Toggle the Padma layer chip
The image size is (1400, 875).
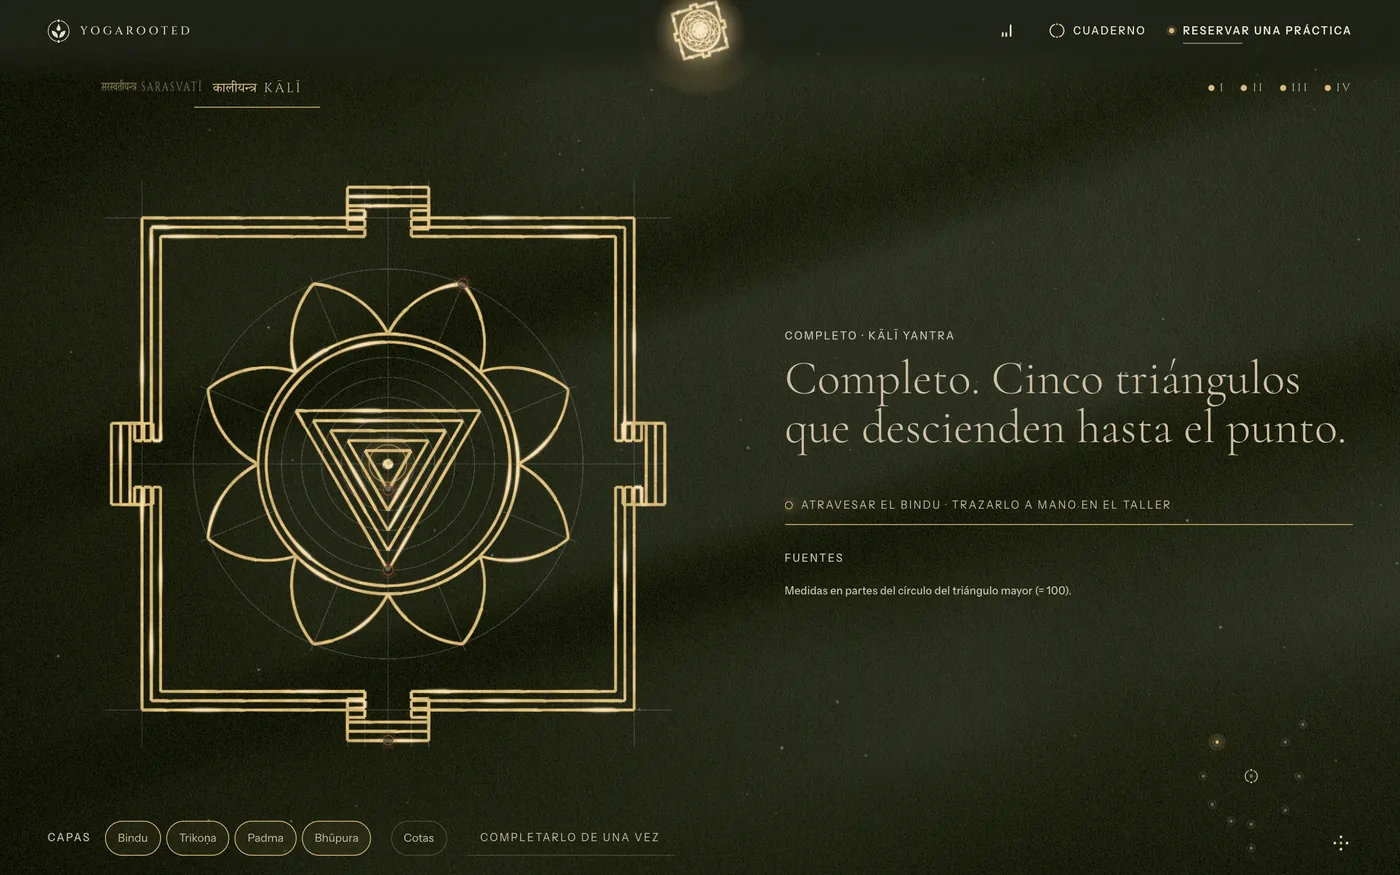click(265, 838)
